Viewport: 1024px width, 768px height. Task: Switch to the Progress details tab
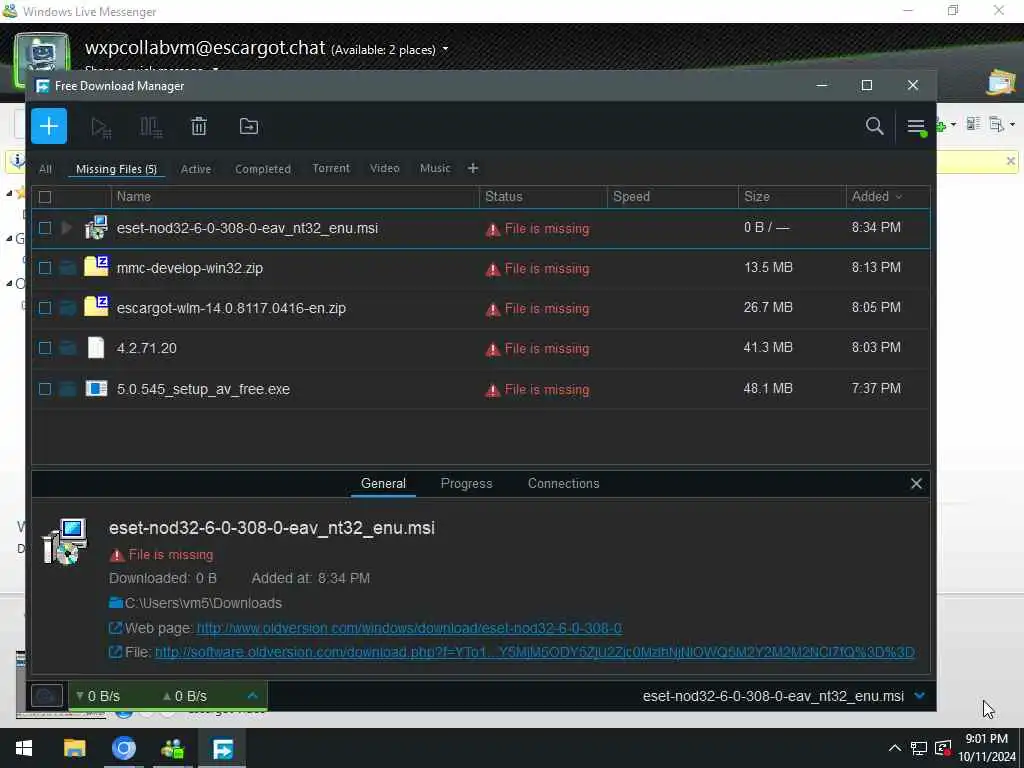466,483
